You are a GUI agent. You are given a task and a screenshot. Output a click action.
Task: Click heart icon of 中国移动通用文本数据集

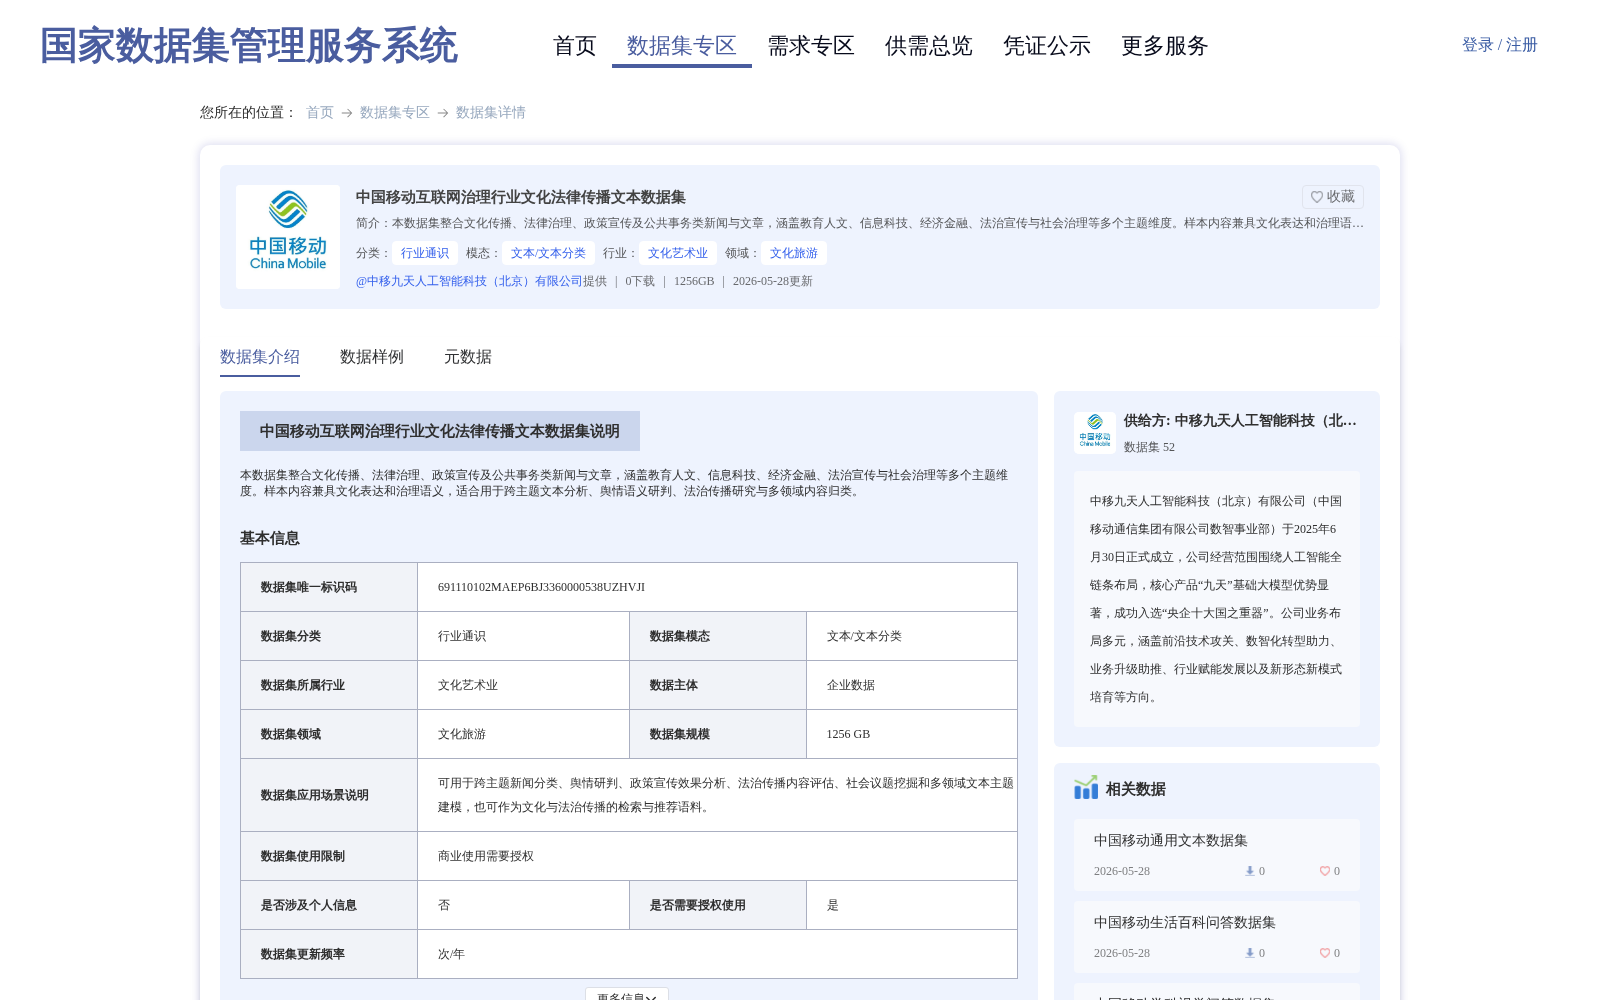coord(1324,871)
